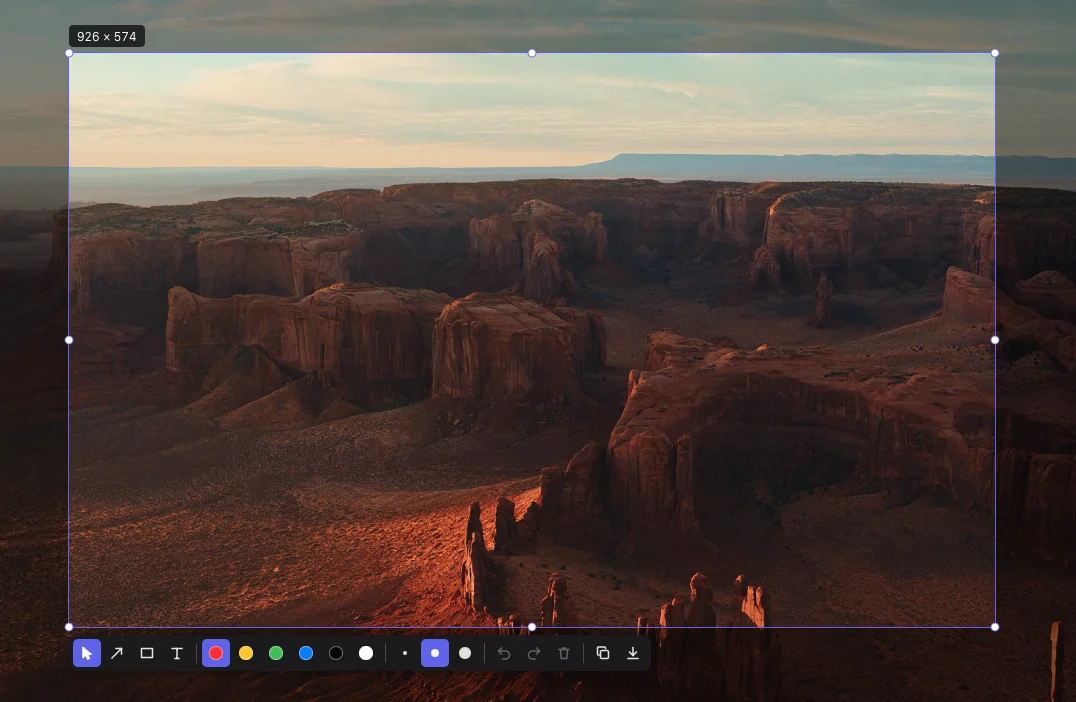Click the bottom-center selection edge handle
The image size is (1076, 702).
pyautogui.click(x=532, y=627)
